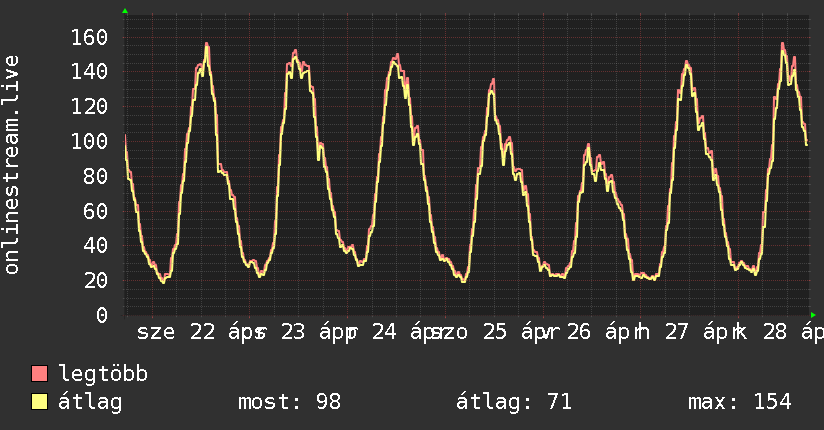The image size is (824, 430).
Task: Click the "most: 98" current value
Action: [289, 402]
